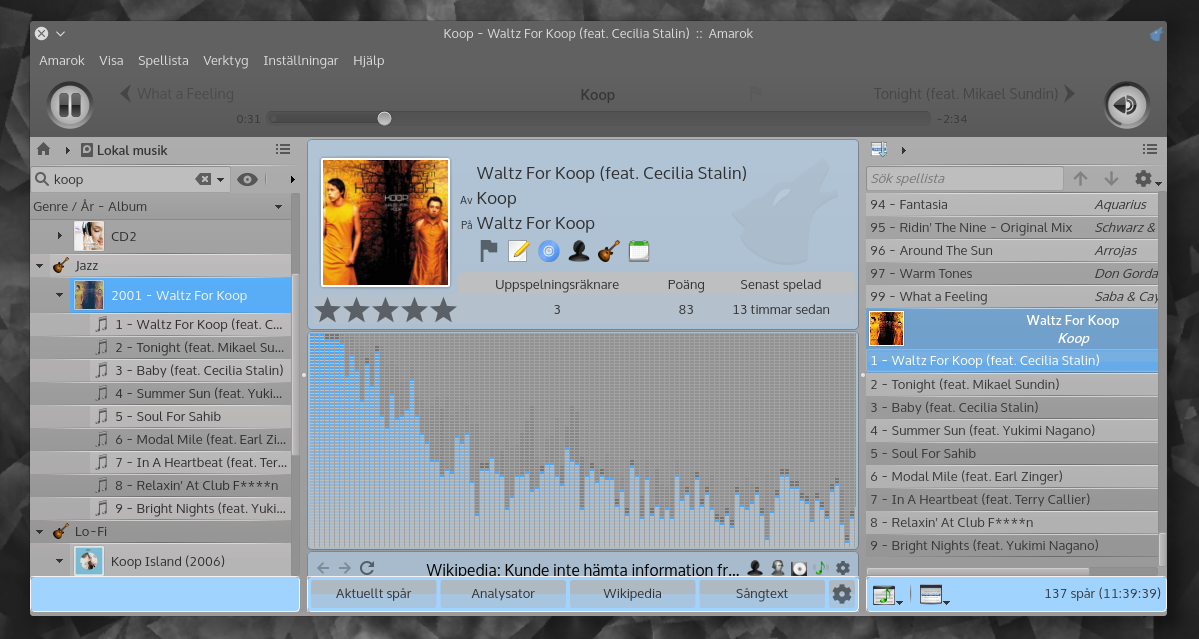
Task: Open the search filter dropdown arrow
Action: pyautogui.click(x=220, y=180)
